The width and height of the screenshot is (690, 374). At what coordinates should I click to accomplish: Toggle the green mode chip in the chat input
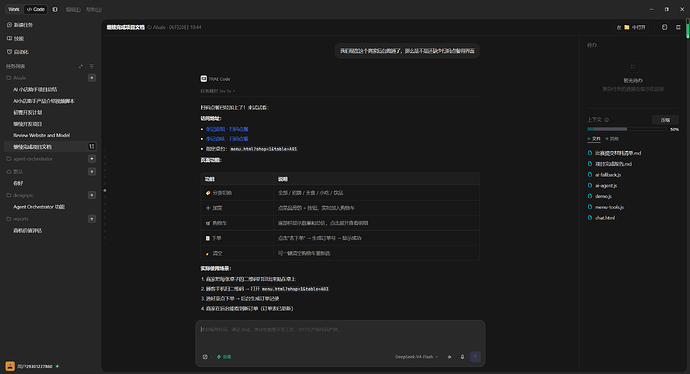[224, 357]
